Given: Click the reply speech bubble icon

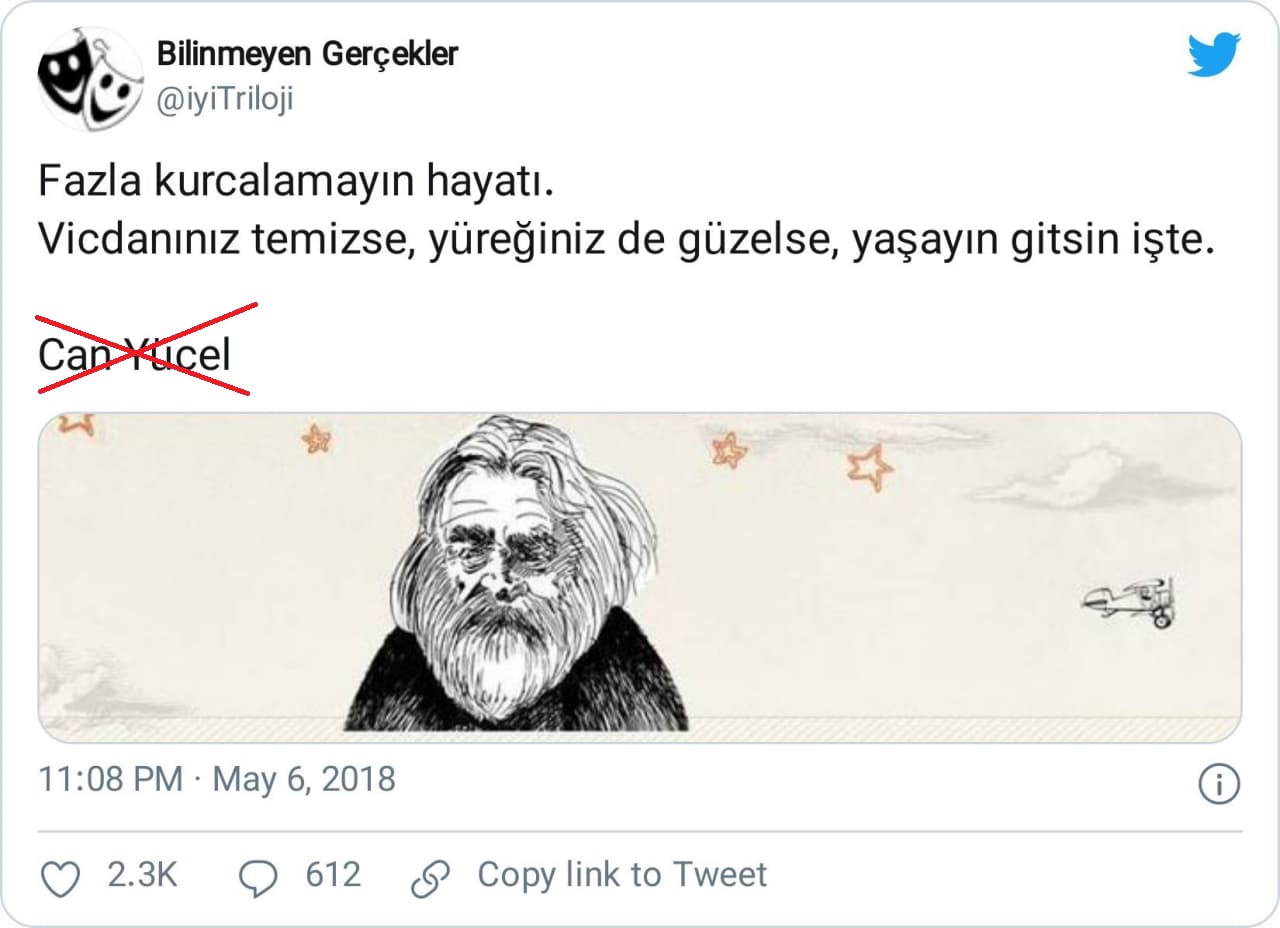Looking at the screenshot, I should point(259,878).
